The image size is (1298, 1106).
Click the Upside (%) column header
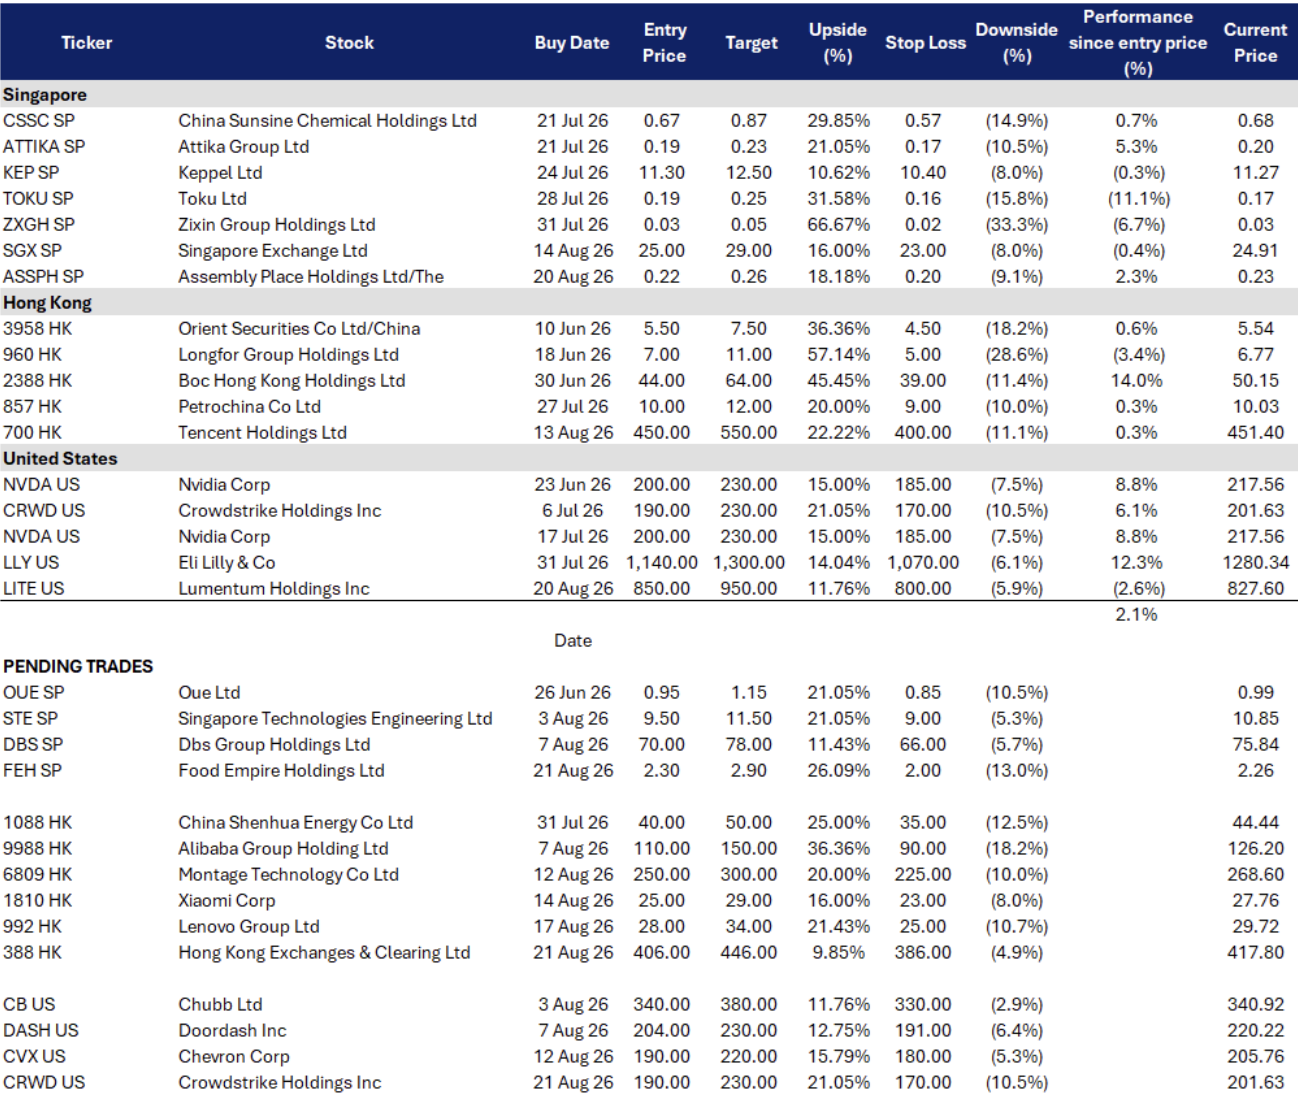(838, 43)
